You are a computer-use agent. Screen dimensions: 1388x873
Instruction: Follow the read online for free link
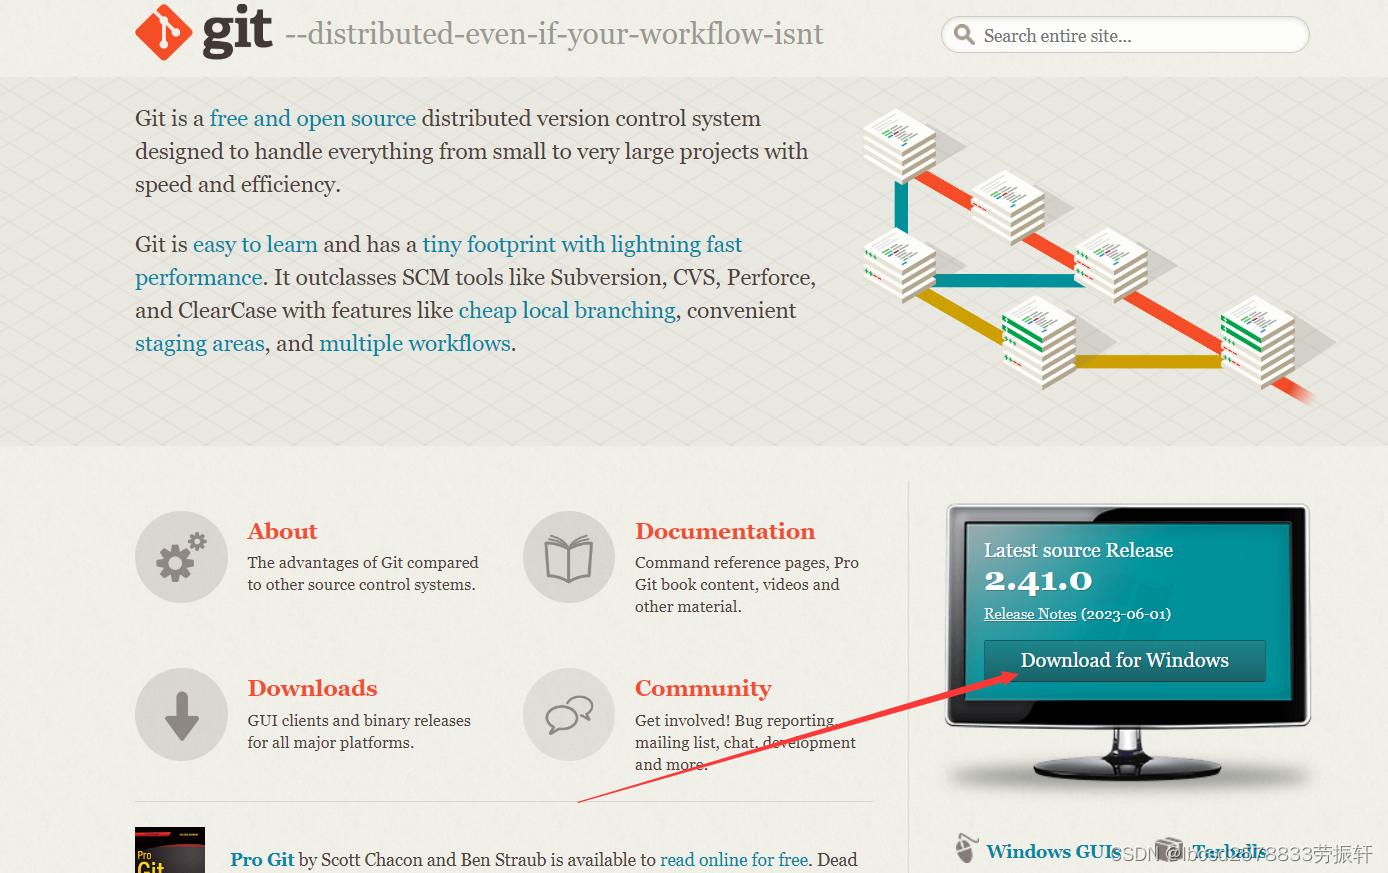click(x=734, y=859)
